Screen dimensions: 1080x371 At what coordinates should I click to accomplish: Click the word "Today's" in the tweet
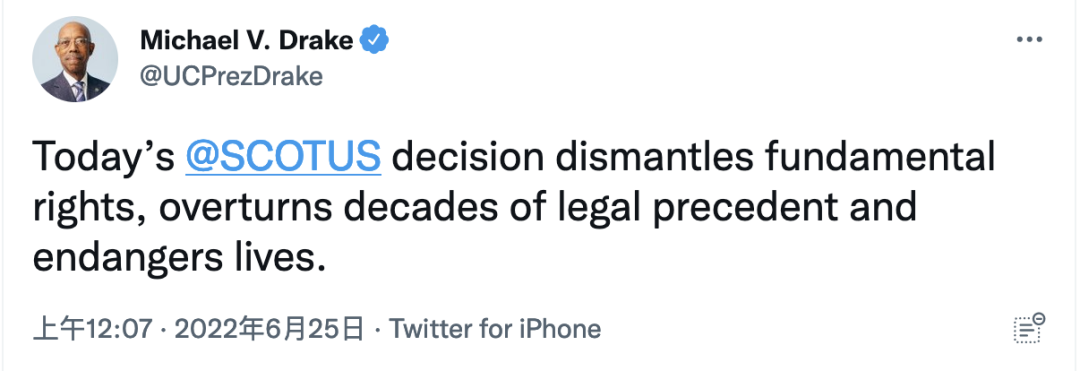[104, 158]
